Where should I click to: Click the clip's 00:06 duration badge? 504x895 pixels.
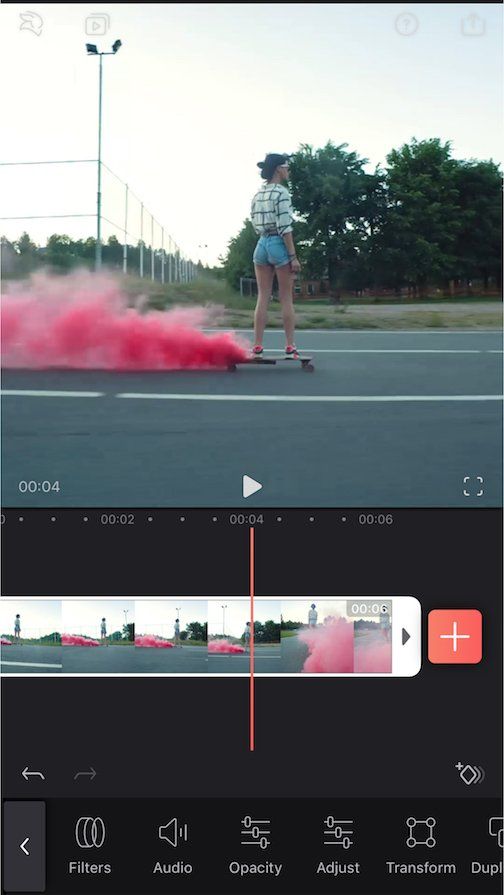(369, 608)
